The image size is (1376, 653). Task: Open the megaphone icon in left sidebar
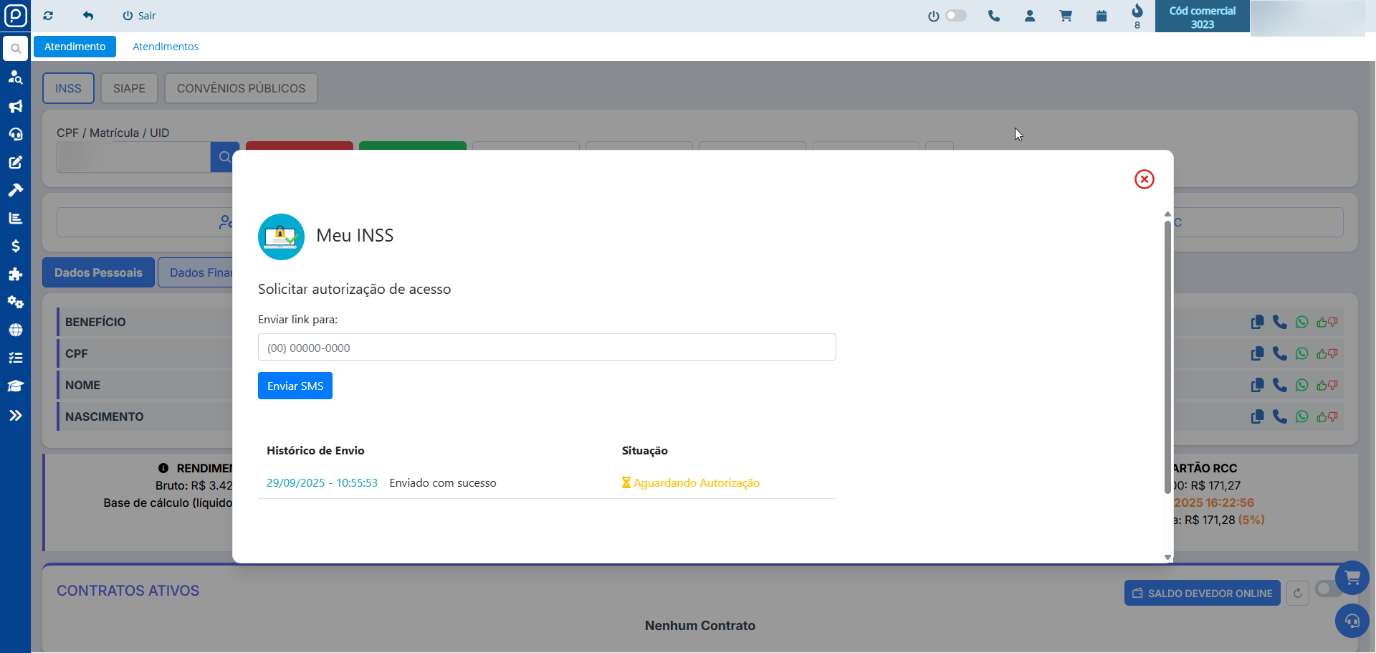click(15, 106)
